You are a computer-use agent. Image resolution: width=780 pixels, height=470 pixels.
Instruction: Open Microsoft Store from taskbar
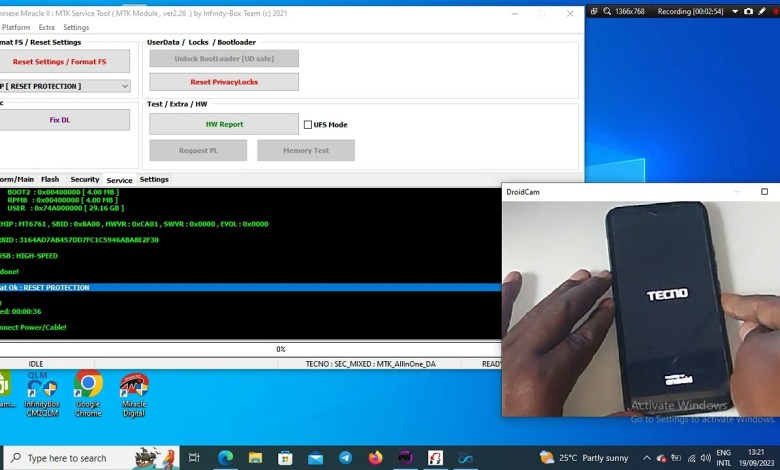[285, 458]
